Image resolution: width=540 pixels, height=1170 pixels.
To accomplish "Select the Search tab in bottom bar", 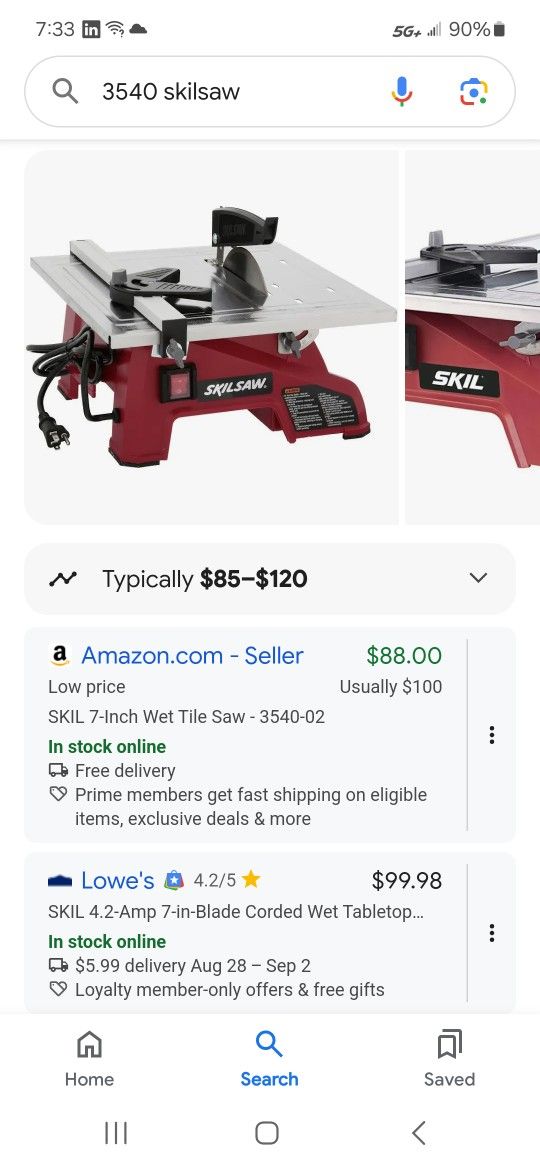I will pos(269,1058).
